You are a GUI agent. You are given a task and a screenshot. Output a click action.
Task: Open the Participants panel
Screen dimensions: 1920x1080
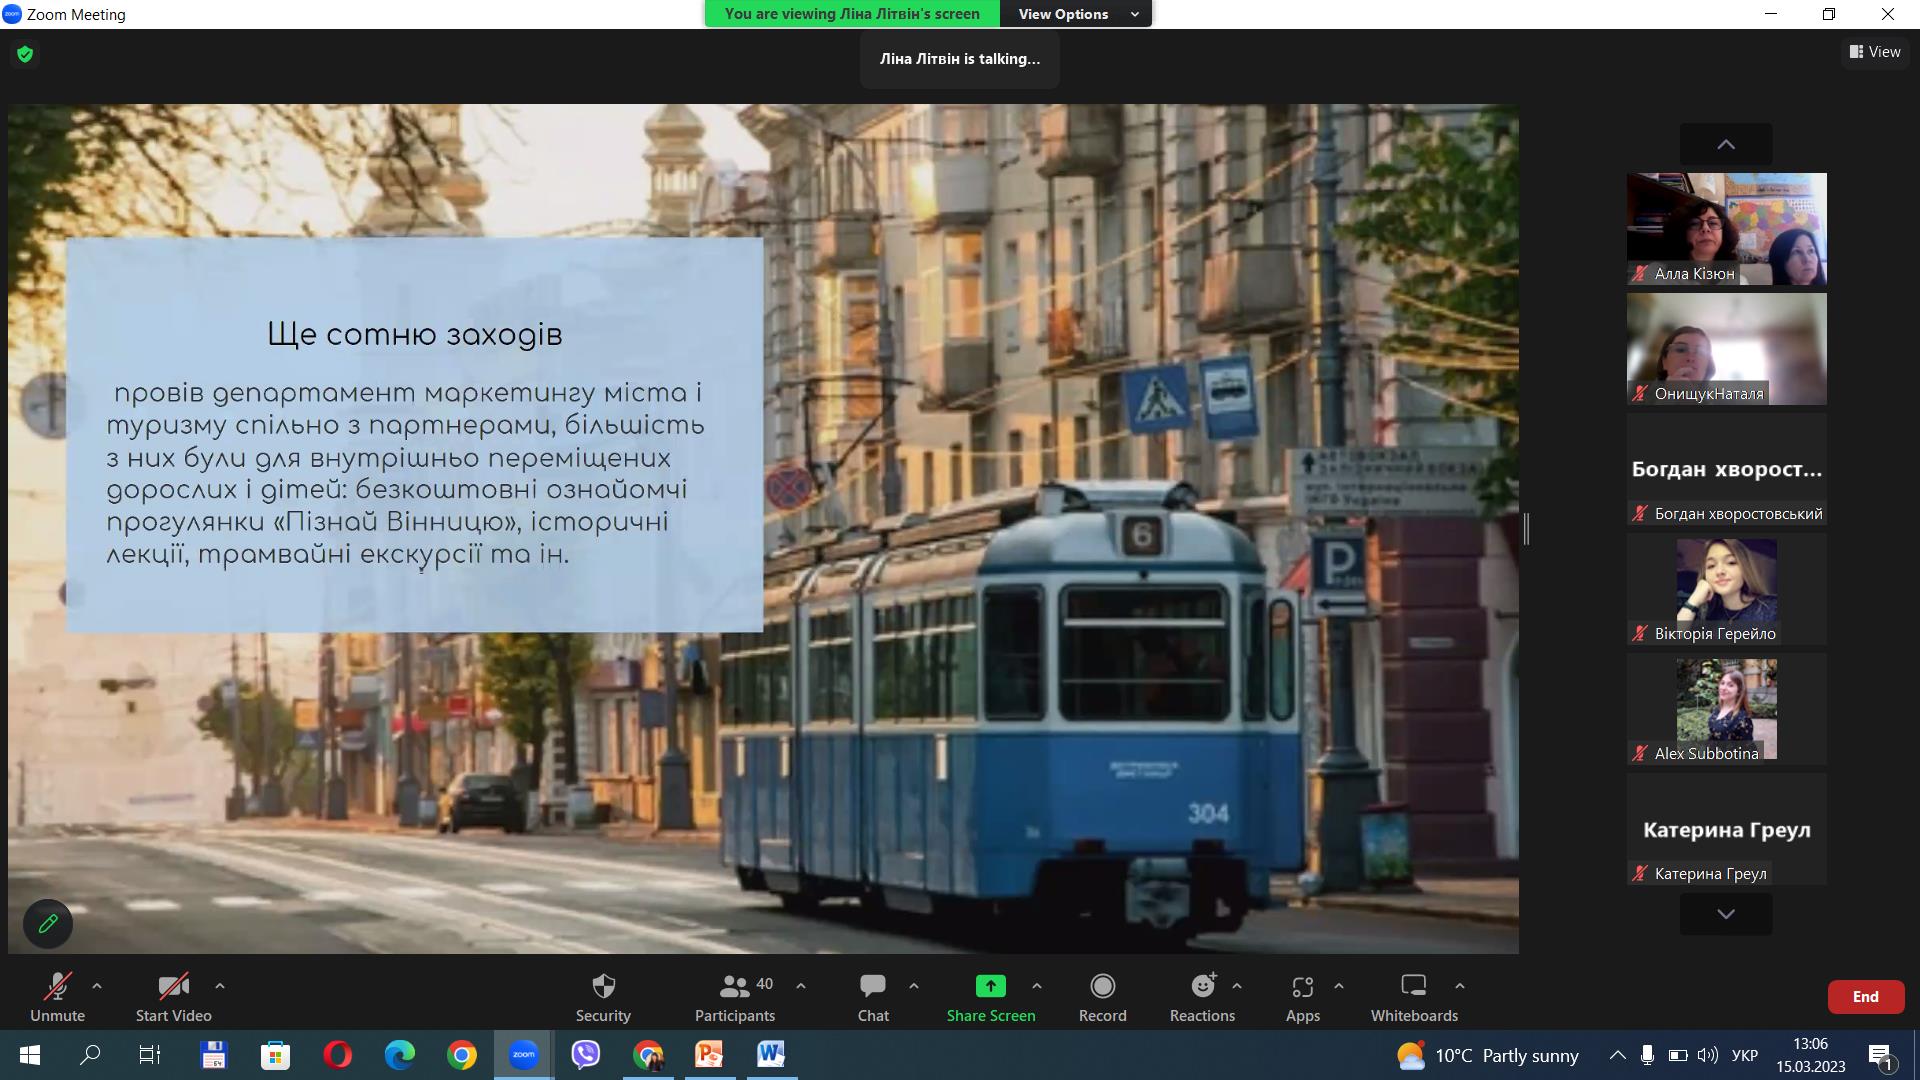pos(735,987)
